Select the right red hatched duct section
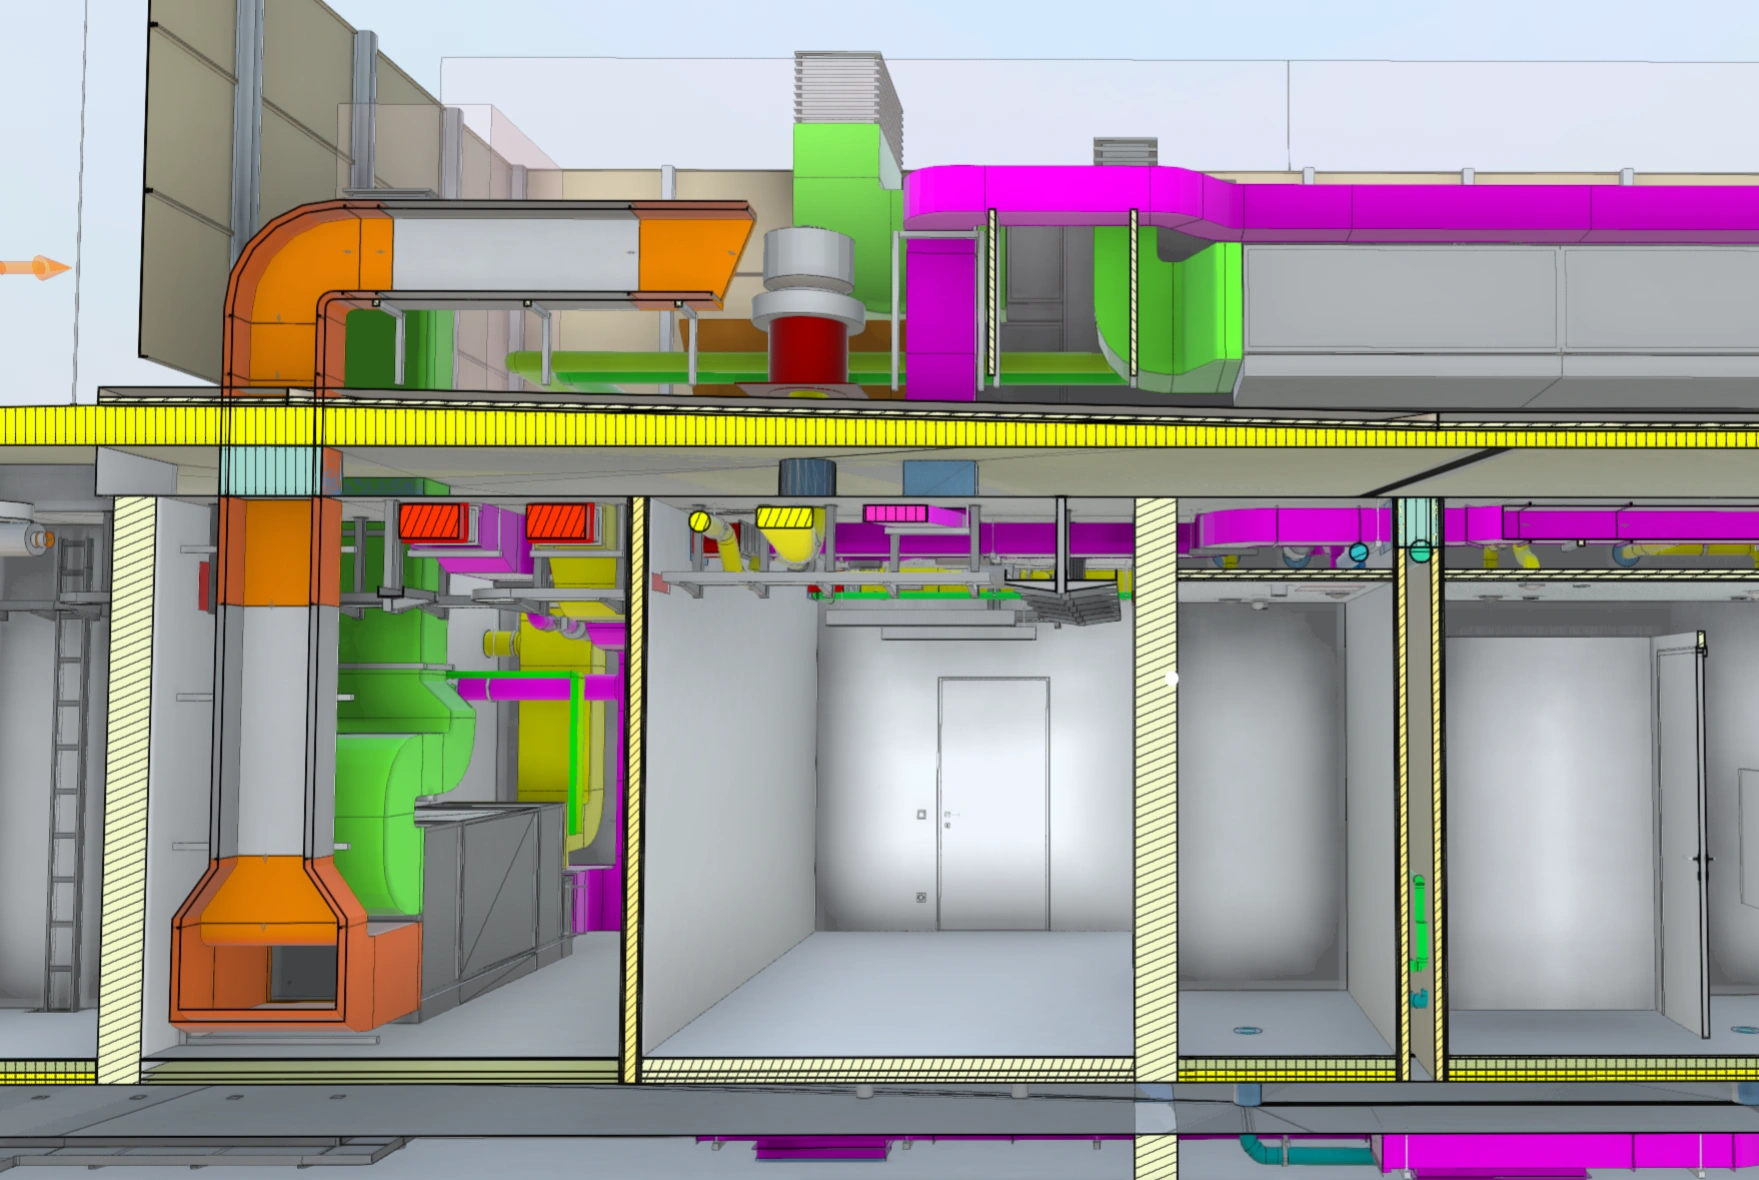The image size is (1759, 1180). (558, 522)
